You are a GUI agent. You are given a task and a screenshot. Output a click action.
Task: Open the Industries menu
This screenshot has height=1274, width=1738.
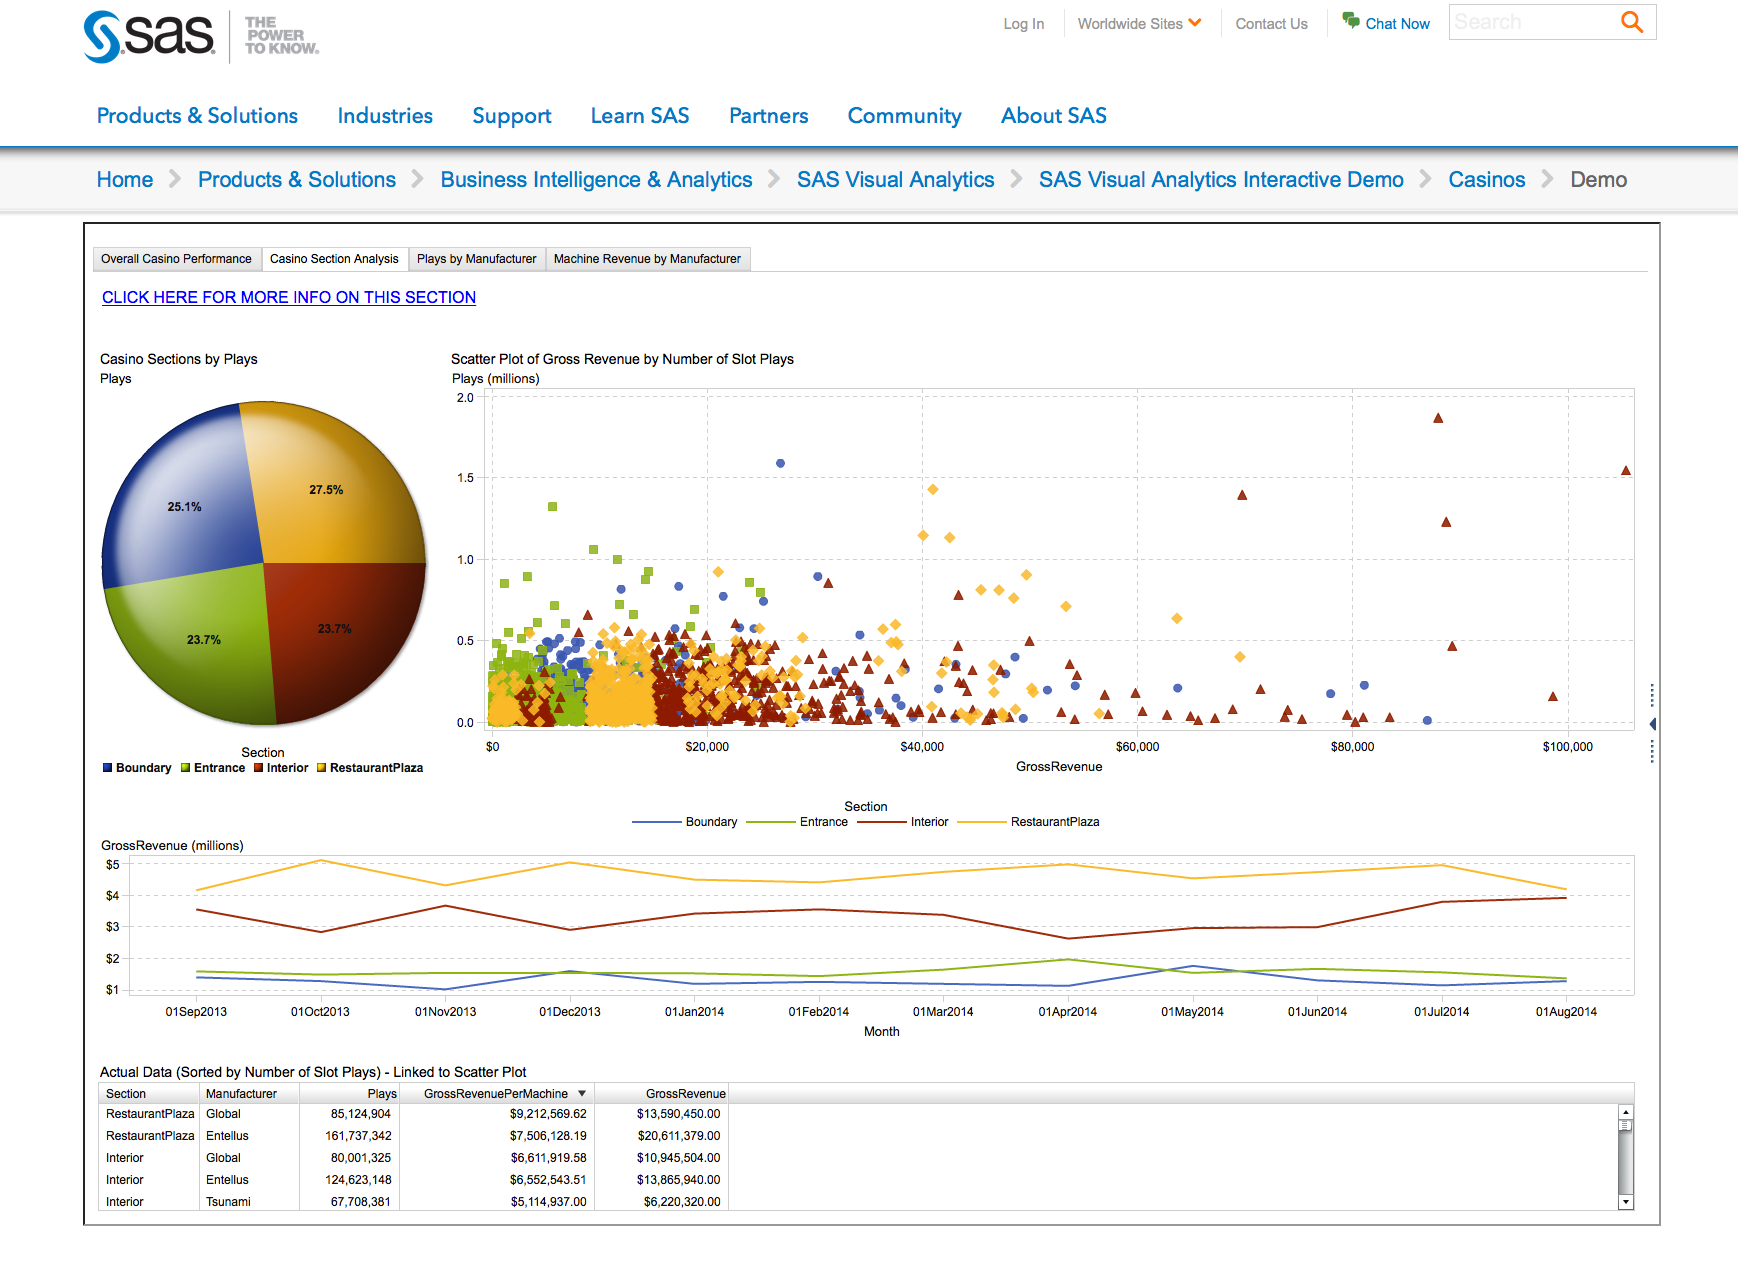point(385,116)
